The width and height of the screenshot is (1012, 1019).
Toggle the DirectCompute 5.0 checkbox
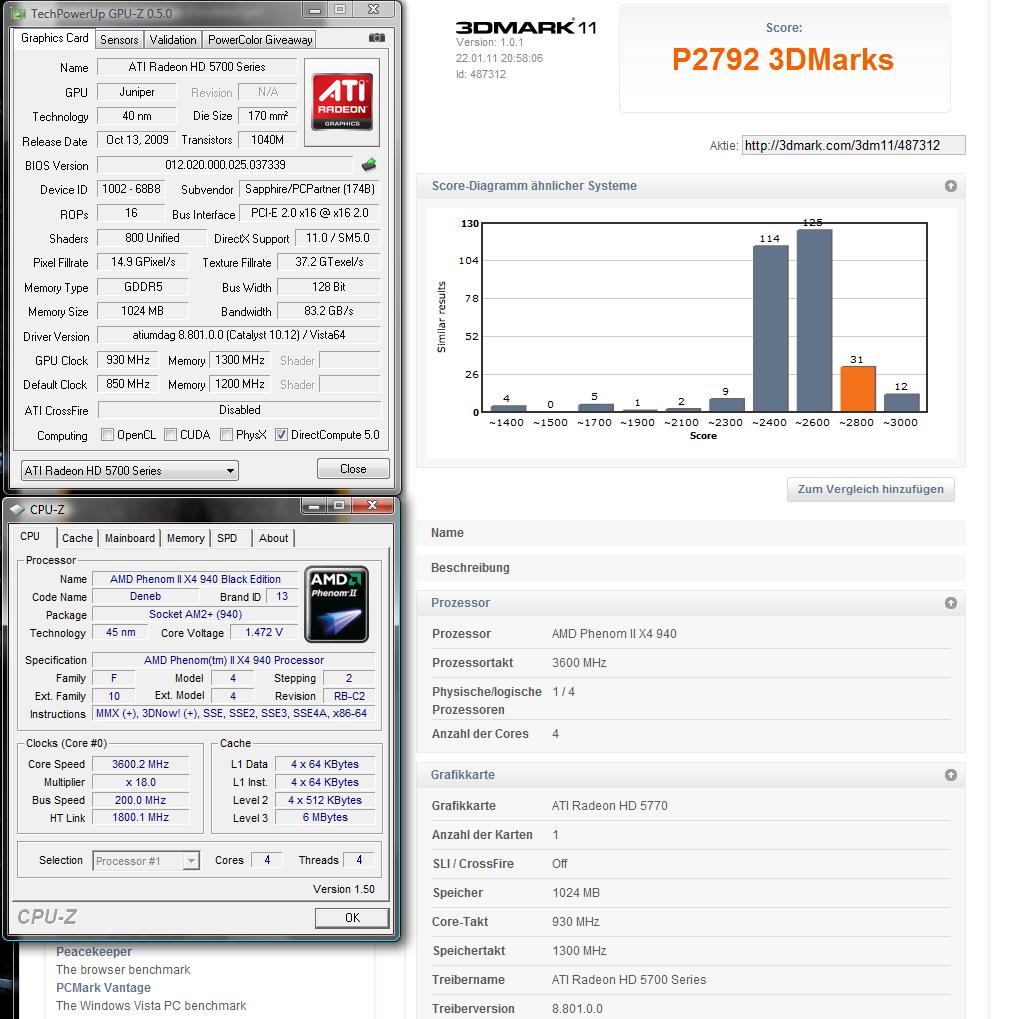pyautogui.click(x=281, y=435)
